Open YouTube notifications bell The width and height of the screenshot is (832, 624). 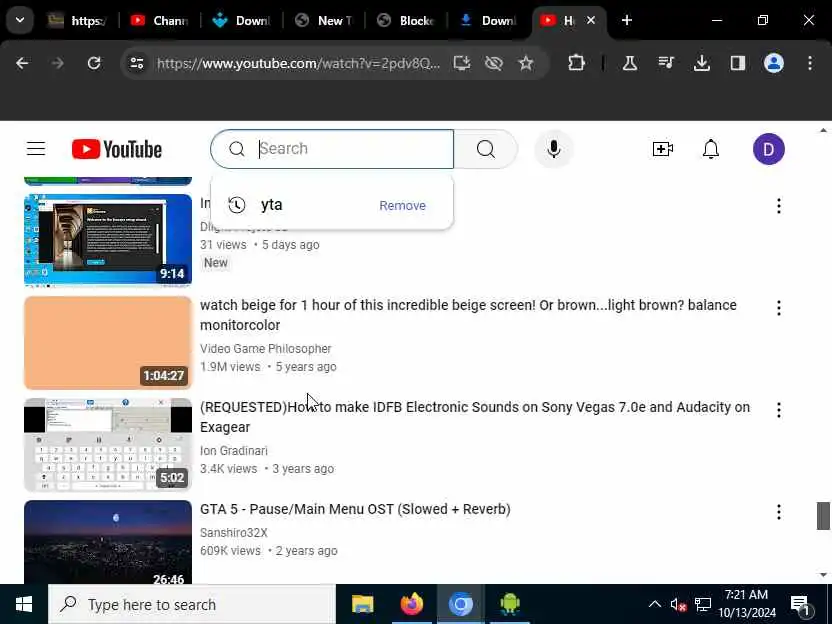pyautogui.click(x=710, y=149)
